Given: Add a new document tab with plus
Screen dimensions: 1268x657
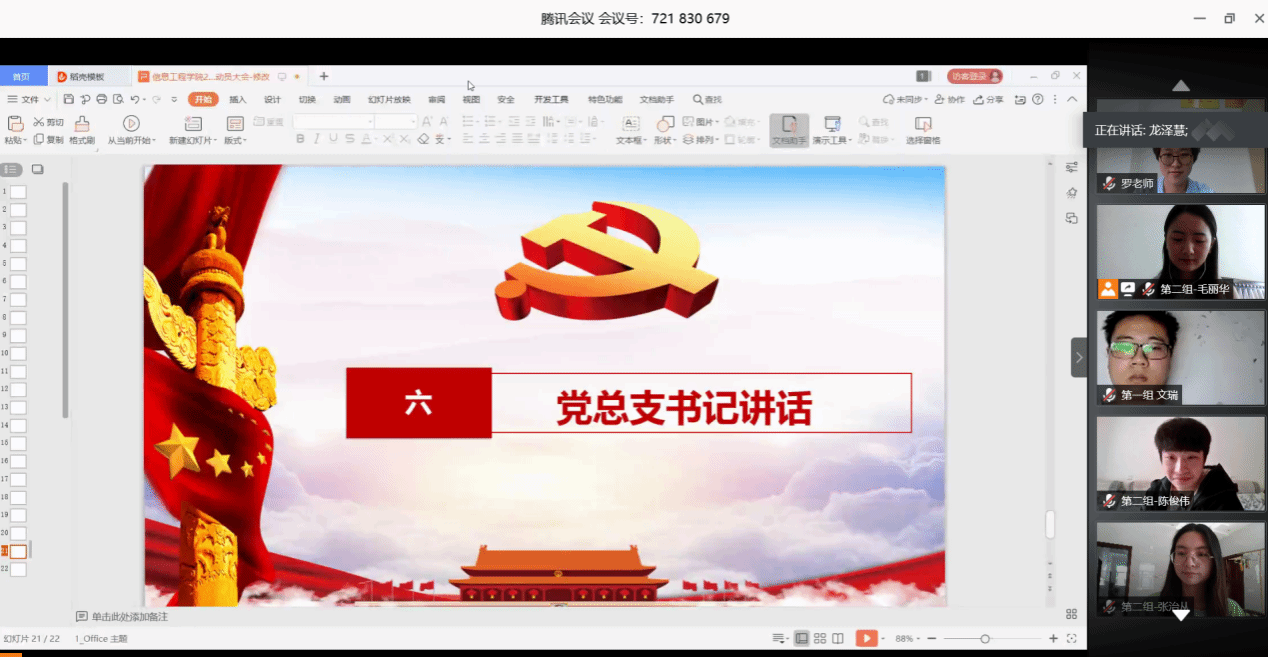Looking at the screenshot, I should pos(324,76).
